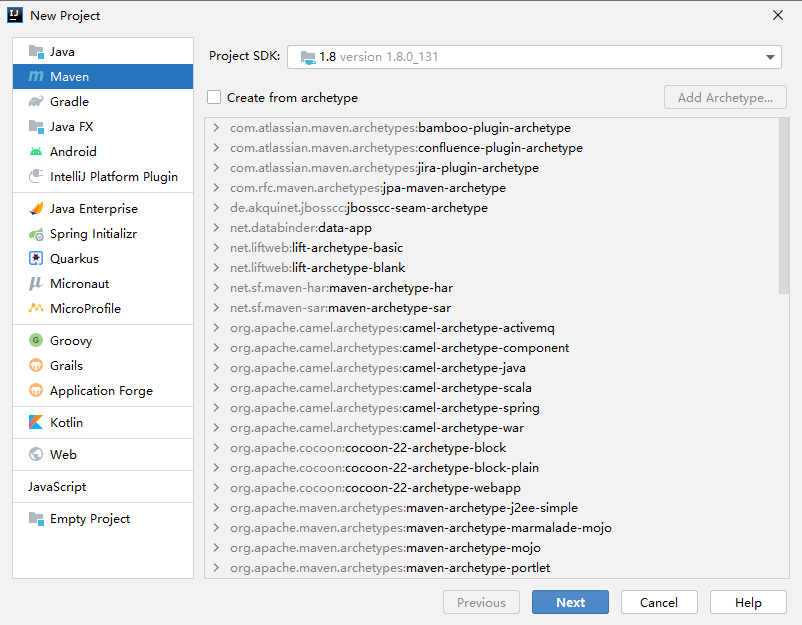Screen dimensions: 802x625
Task: Enable Create from archetype checkbox
Action: click(214, 97)
